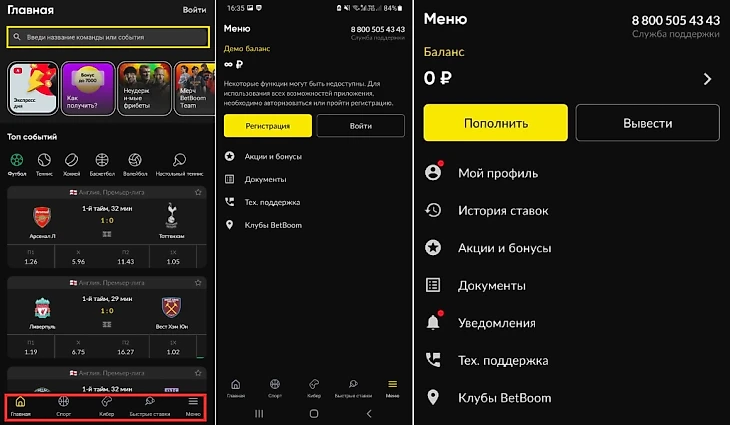Click the team or event search field
Screen dimensions: 730x425
coord(108,37)
